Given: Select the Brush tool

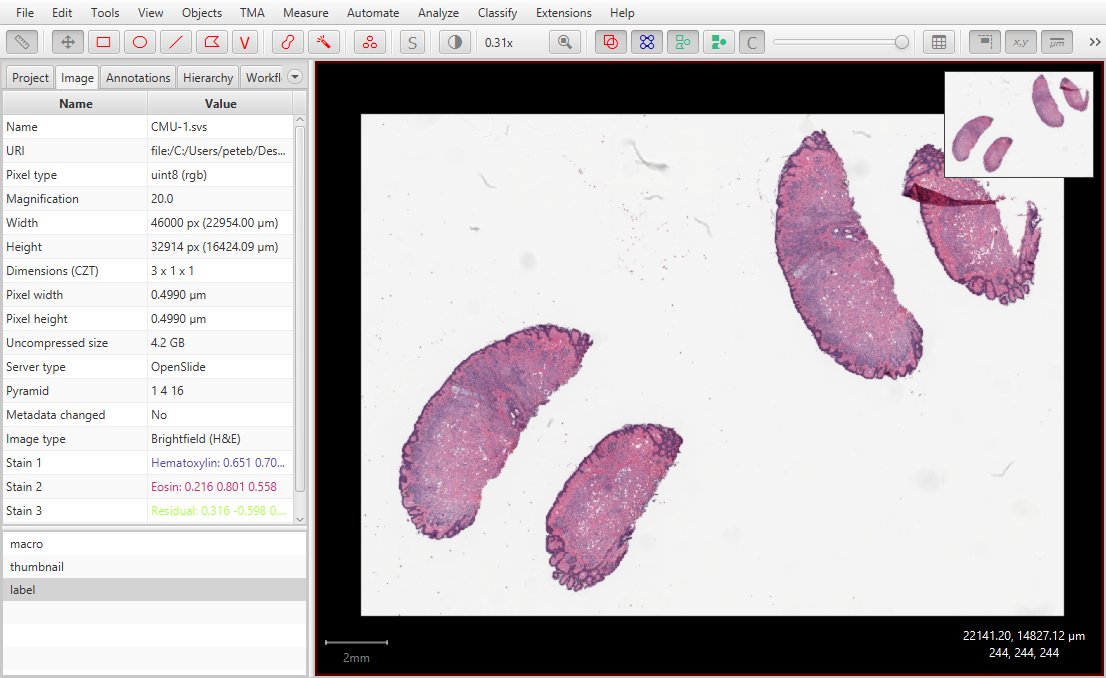Looking at the screenshot, I should point(289,42).
